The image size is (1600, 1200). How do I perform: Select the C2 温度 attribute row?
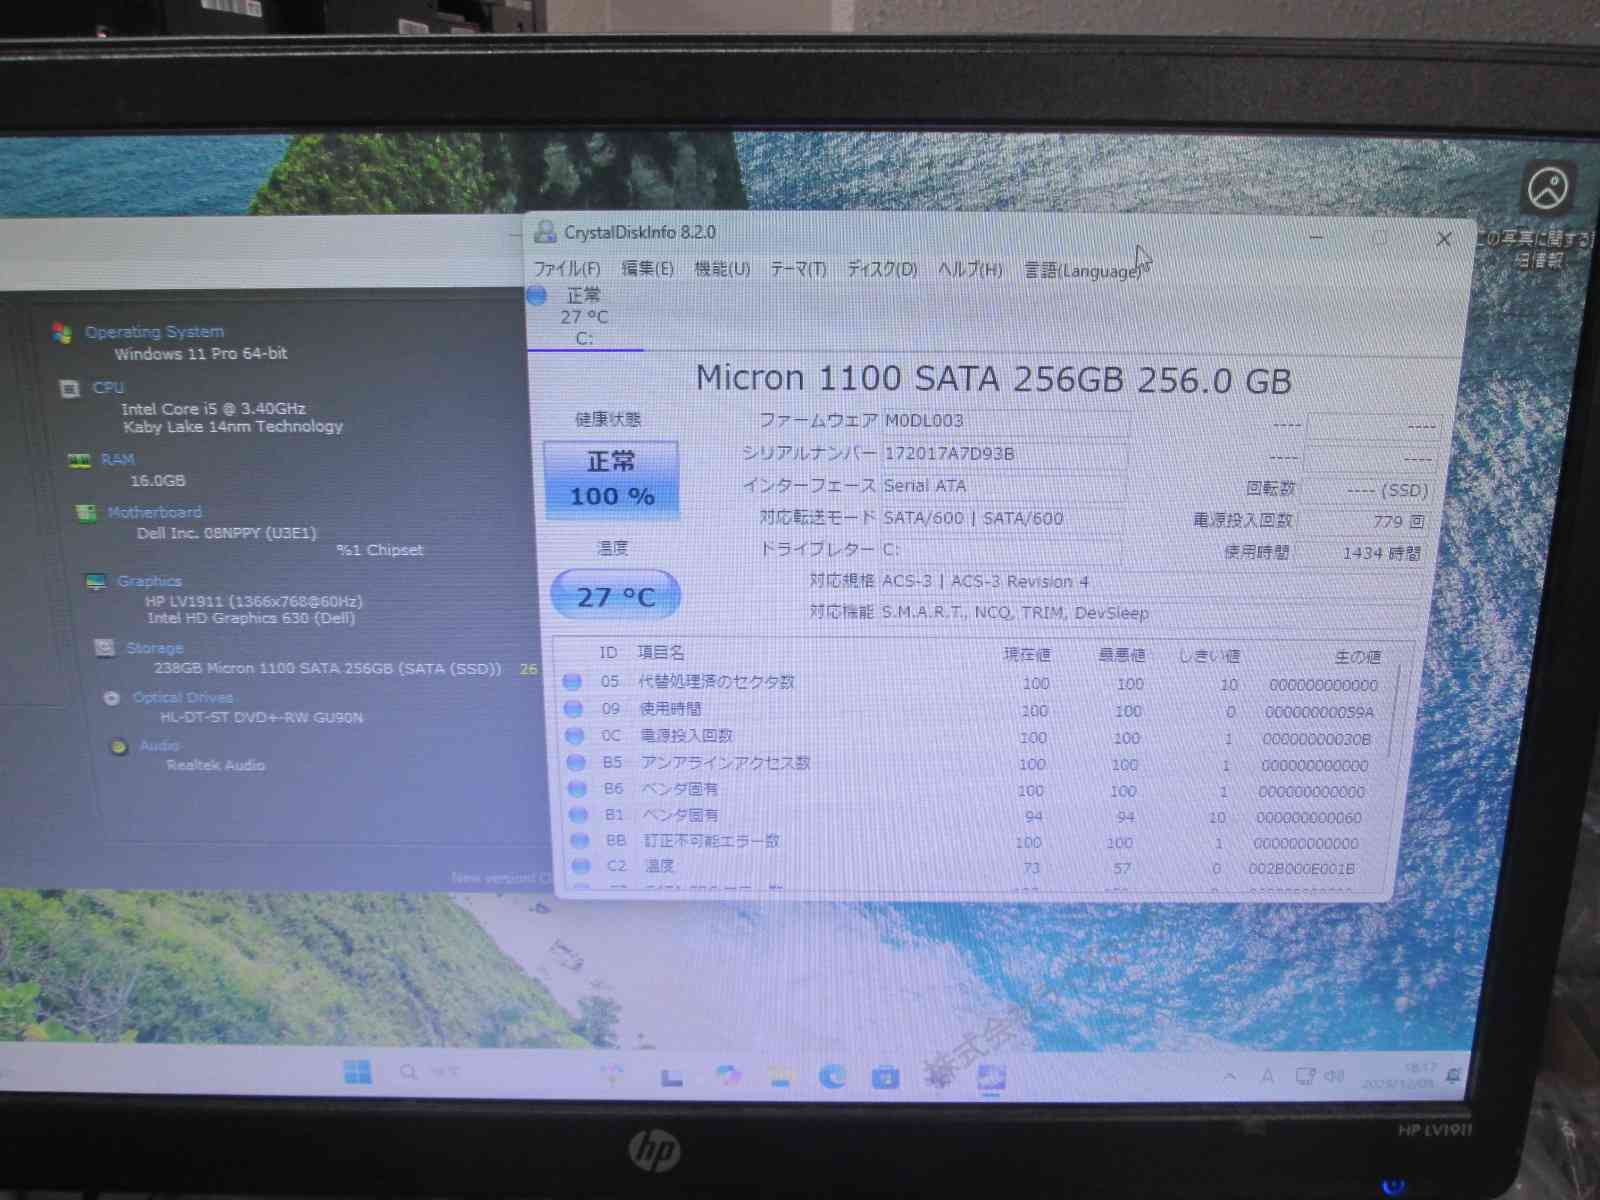click(658, 867)
